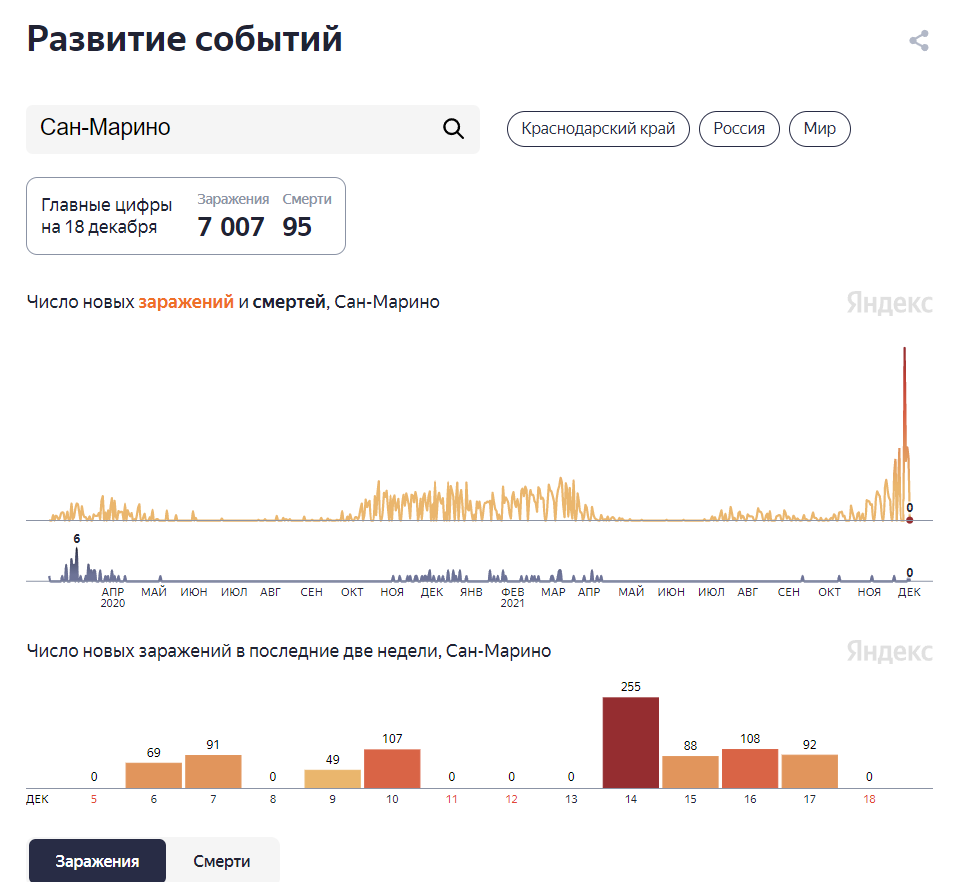The height and width of the screenshot is (882, 956).
Task: Click the 92 bar for December 17
Action: [810, 772]
